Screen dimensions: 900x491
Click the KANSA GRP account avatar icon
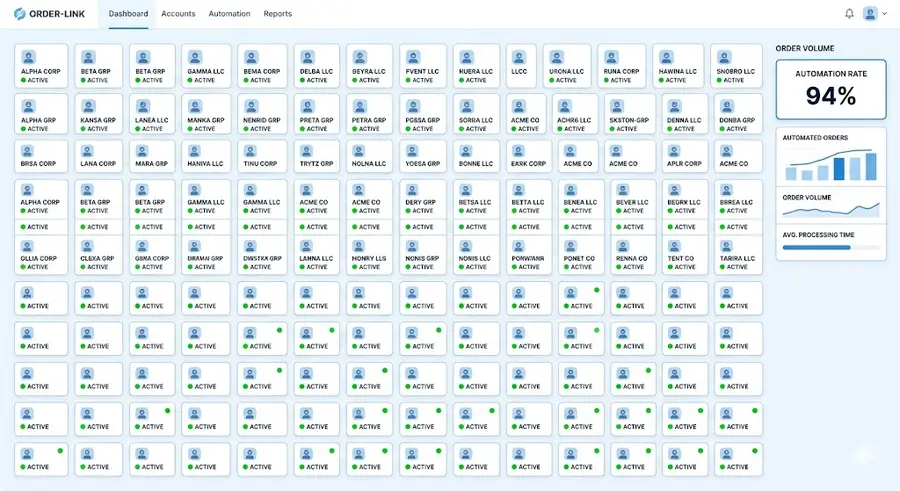(x=88, y=106)
